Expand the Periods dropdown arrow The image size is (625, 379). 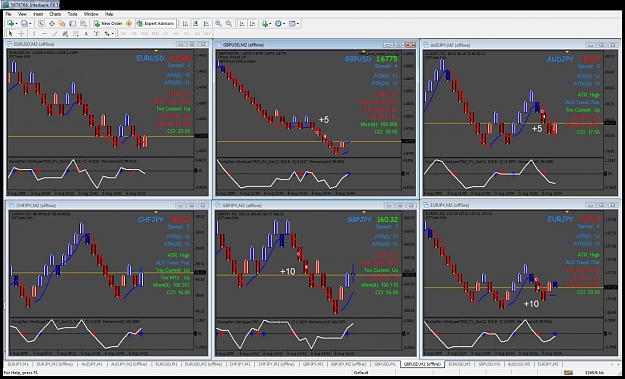(284, 24)
